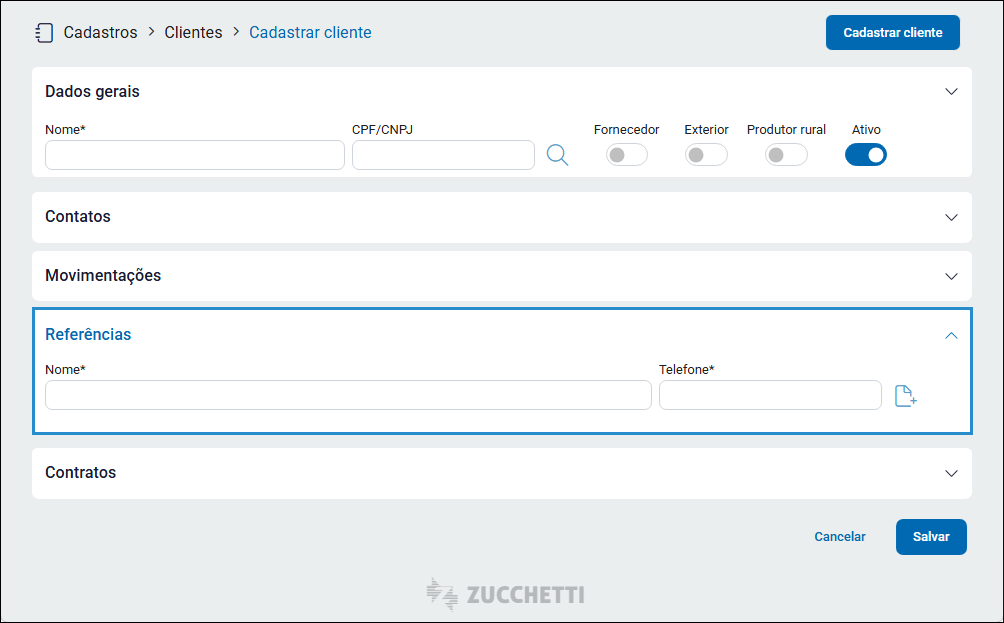Click the Zucchetti logo in footer

pyautogui.click(x=505, y=594)
